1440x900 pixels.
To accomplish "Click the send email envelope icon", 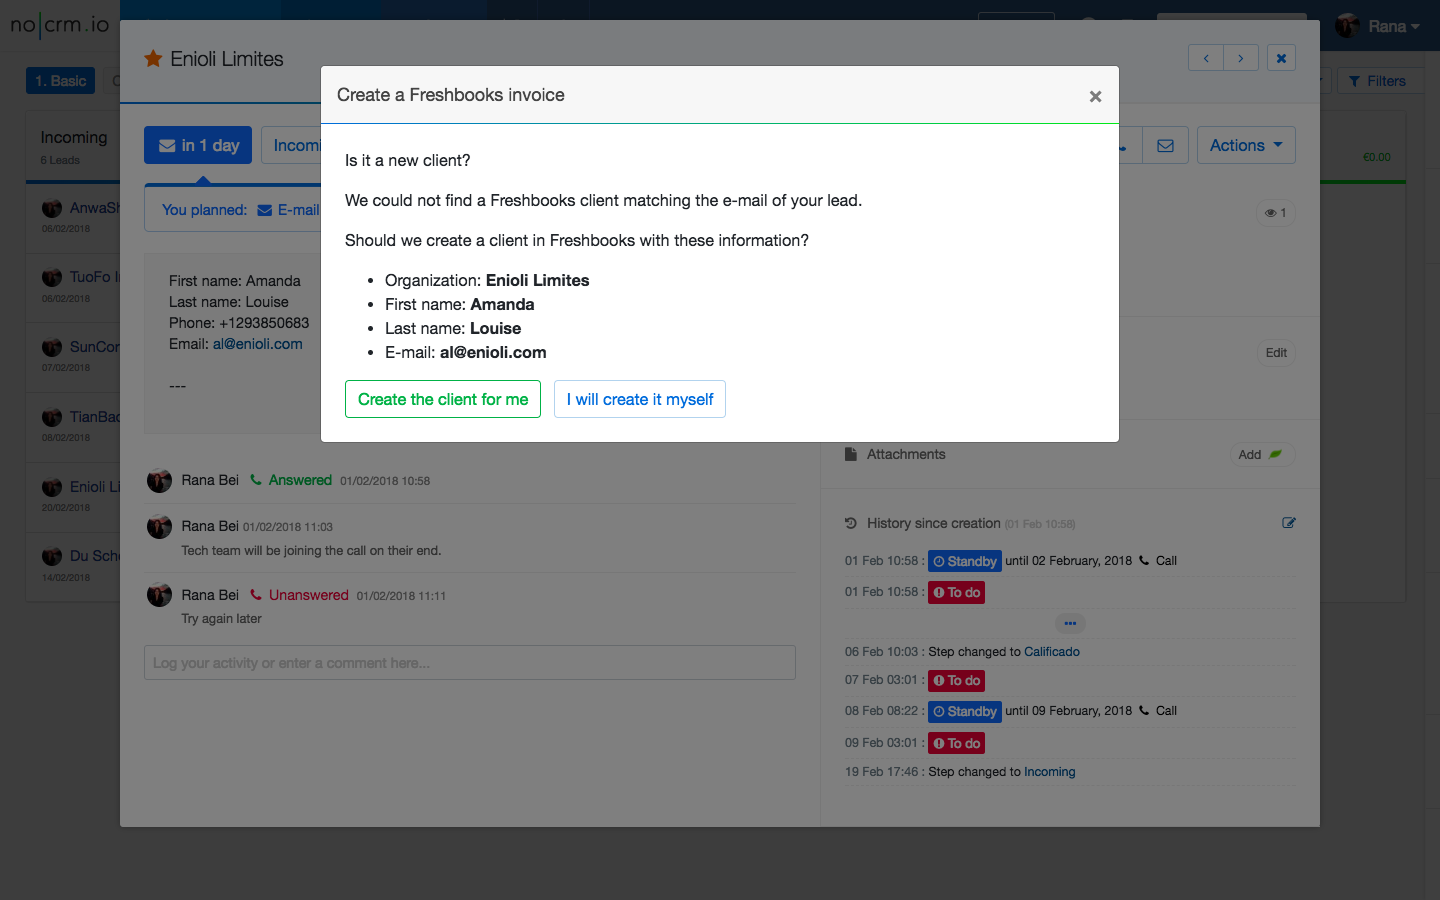I will click(1165, 145).
